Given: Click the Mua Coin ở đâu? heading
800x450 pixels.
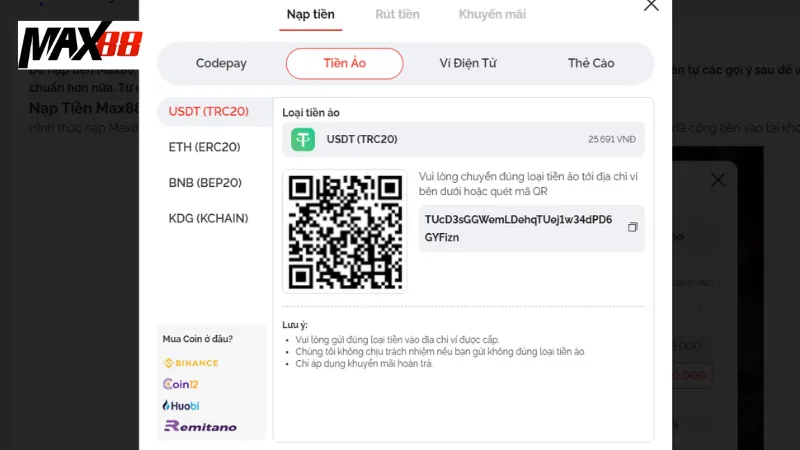Looking at the screenshot, I should click(x=198, y=339).
